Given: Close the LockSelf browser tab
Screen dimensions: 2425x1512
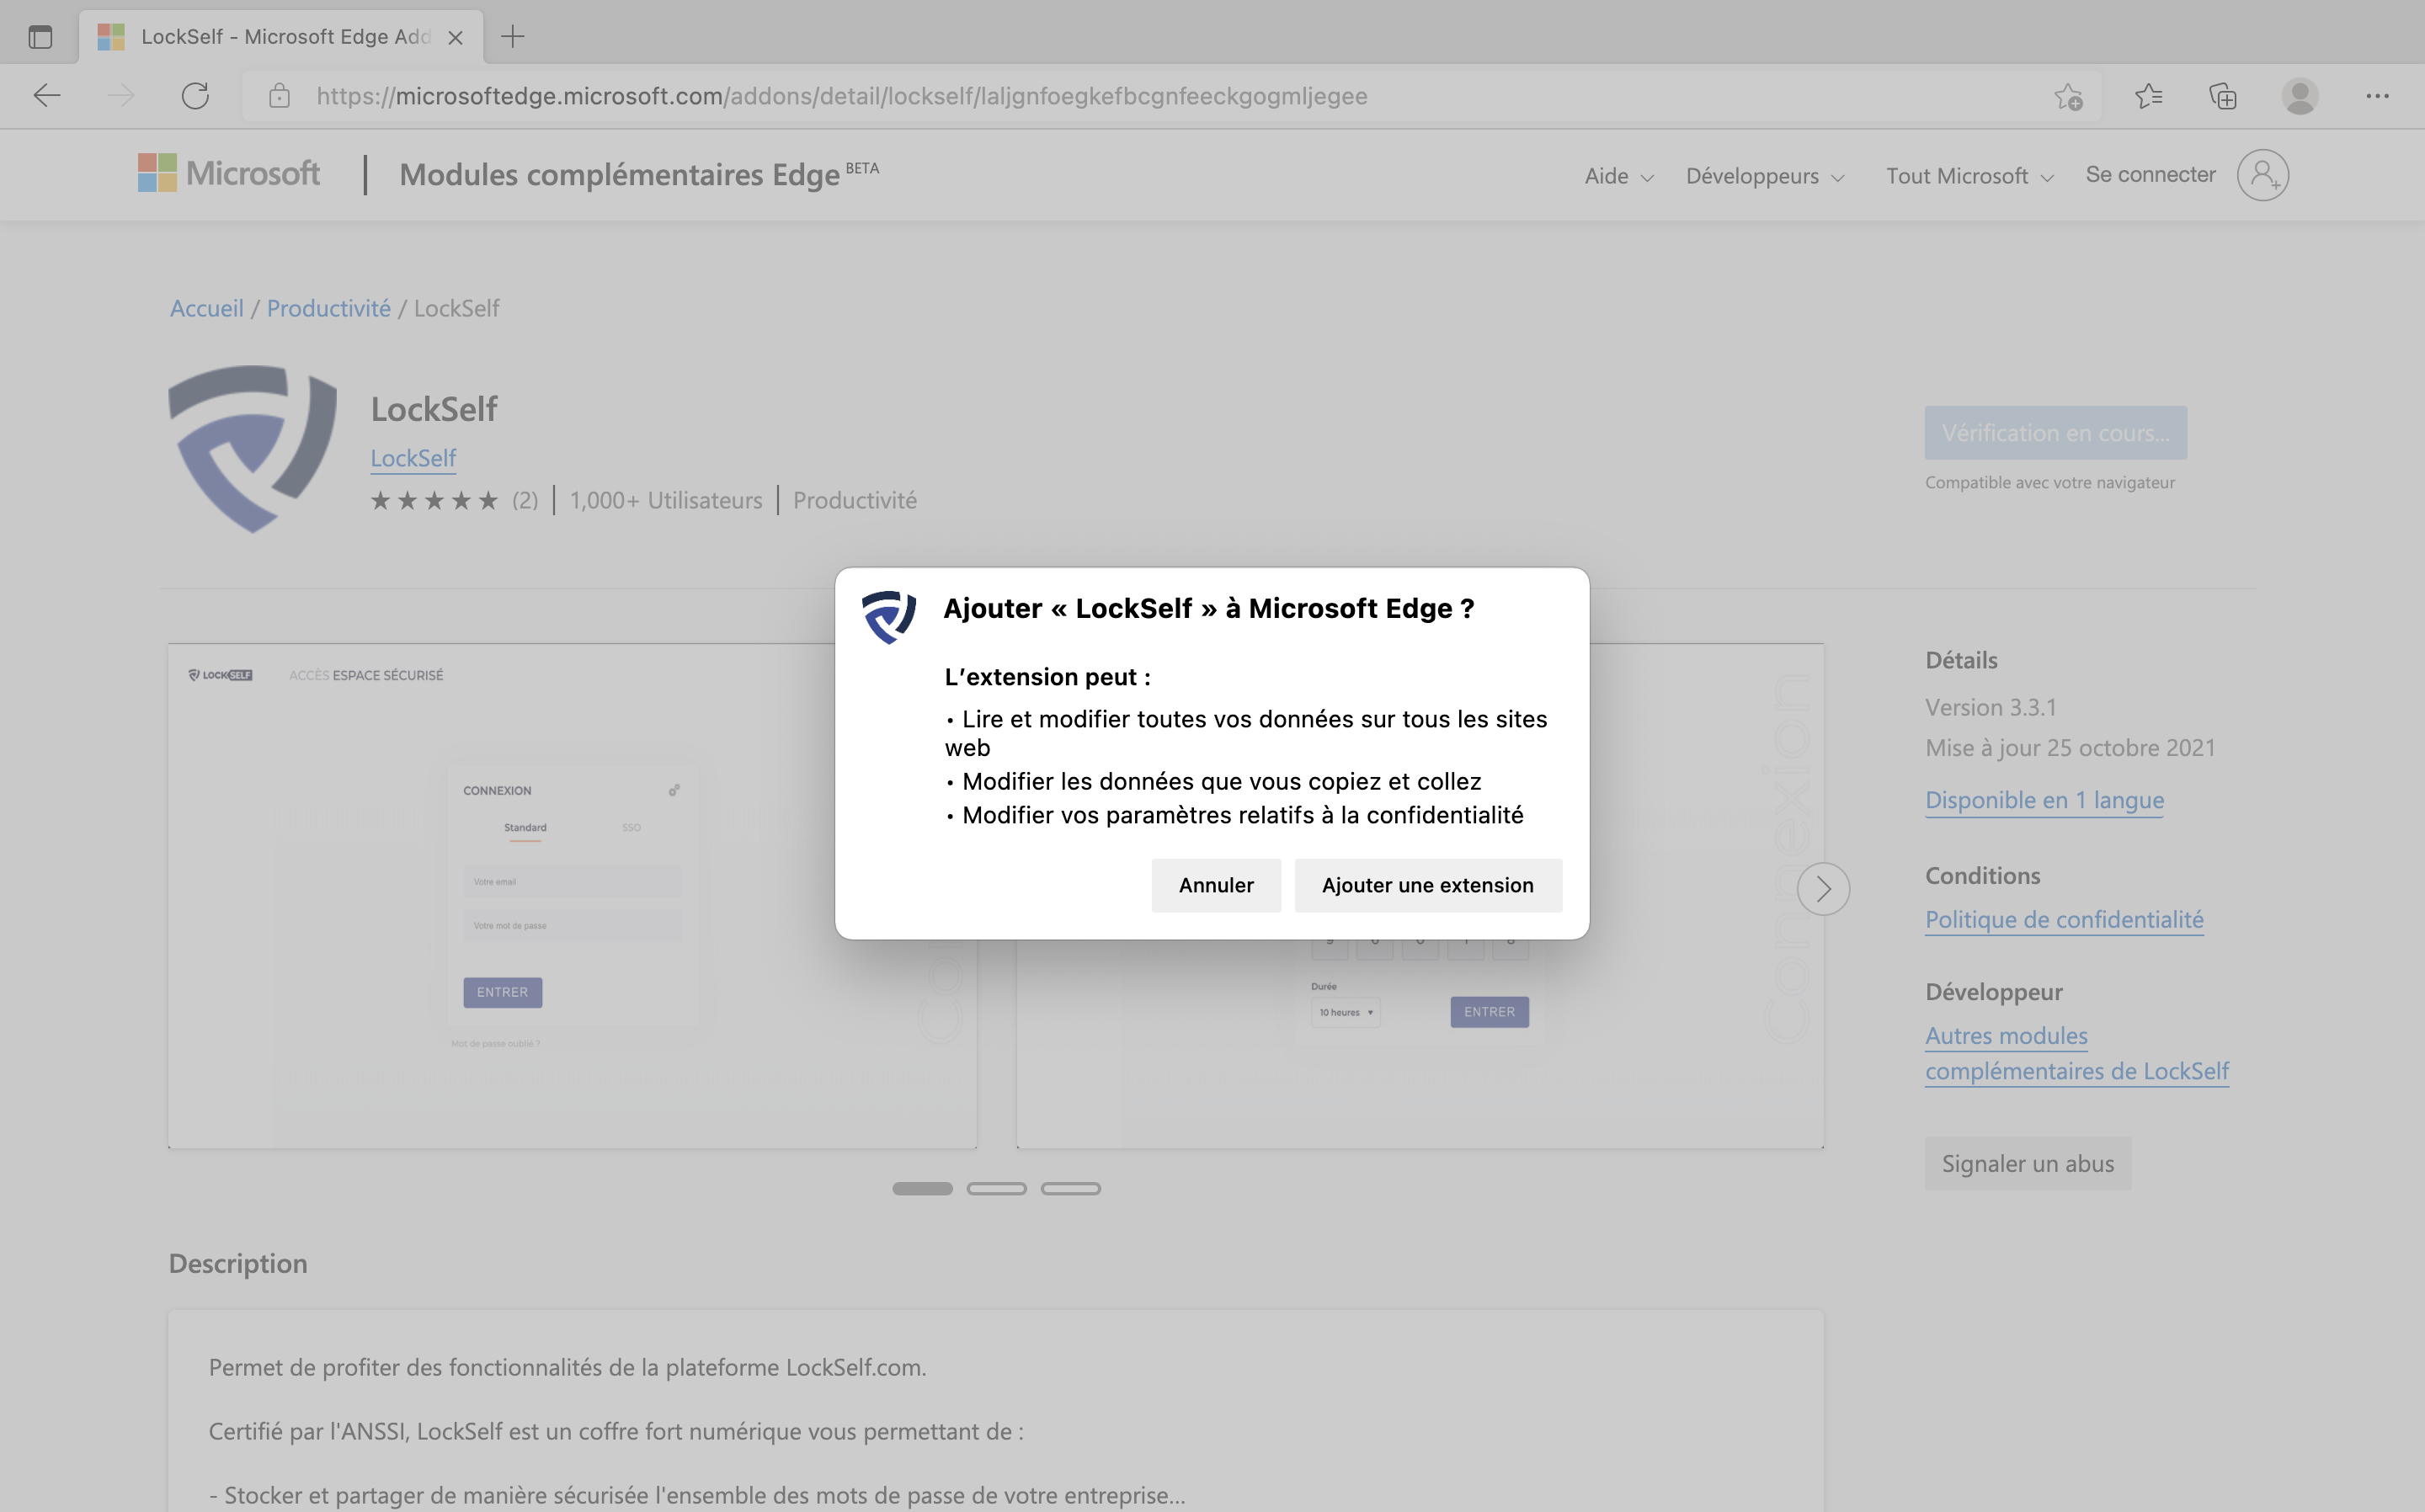Looking at the screenshot, I should 455,37.
